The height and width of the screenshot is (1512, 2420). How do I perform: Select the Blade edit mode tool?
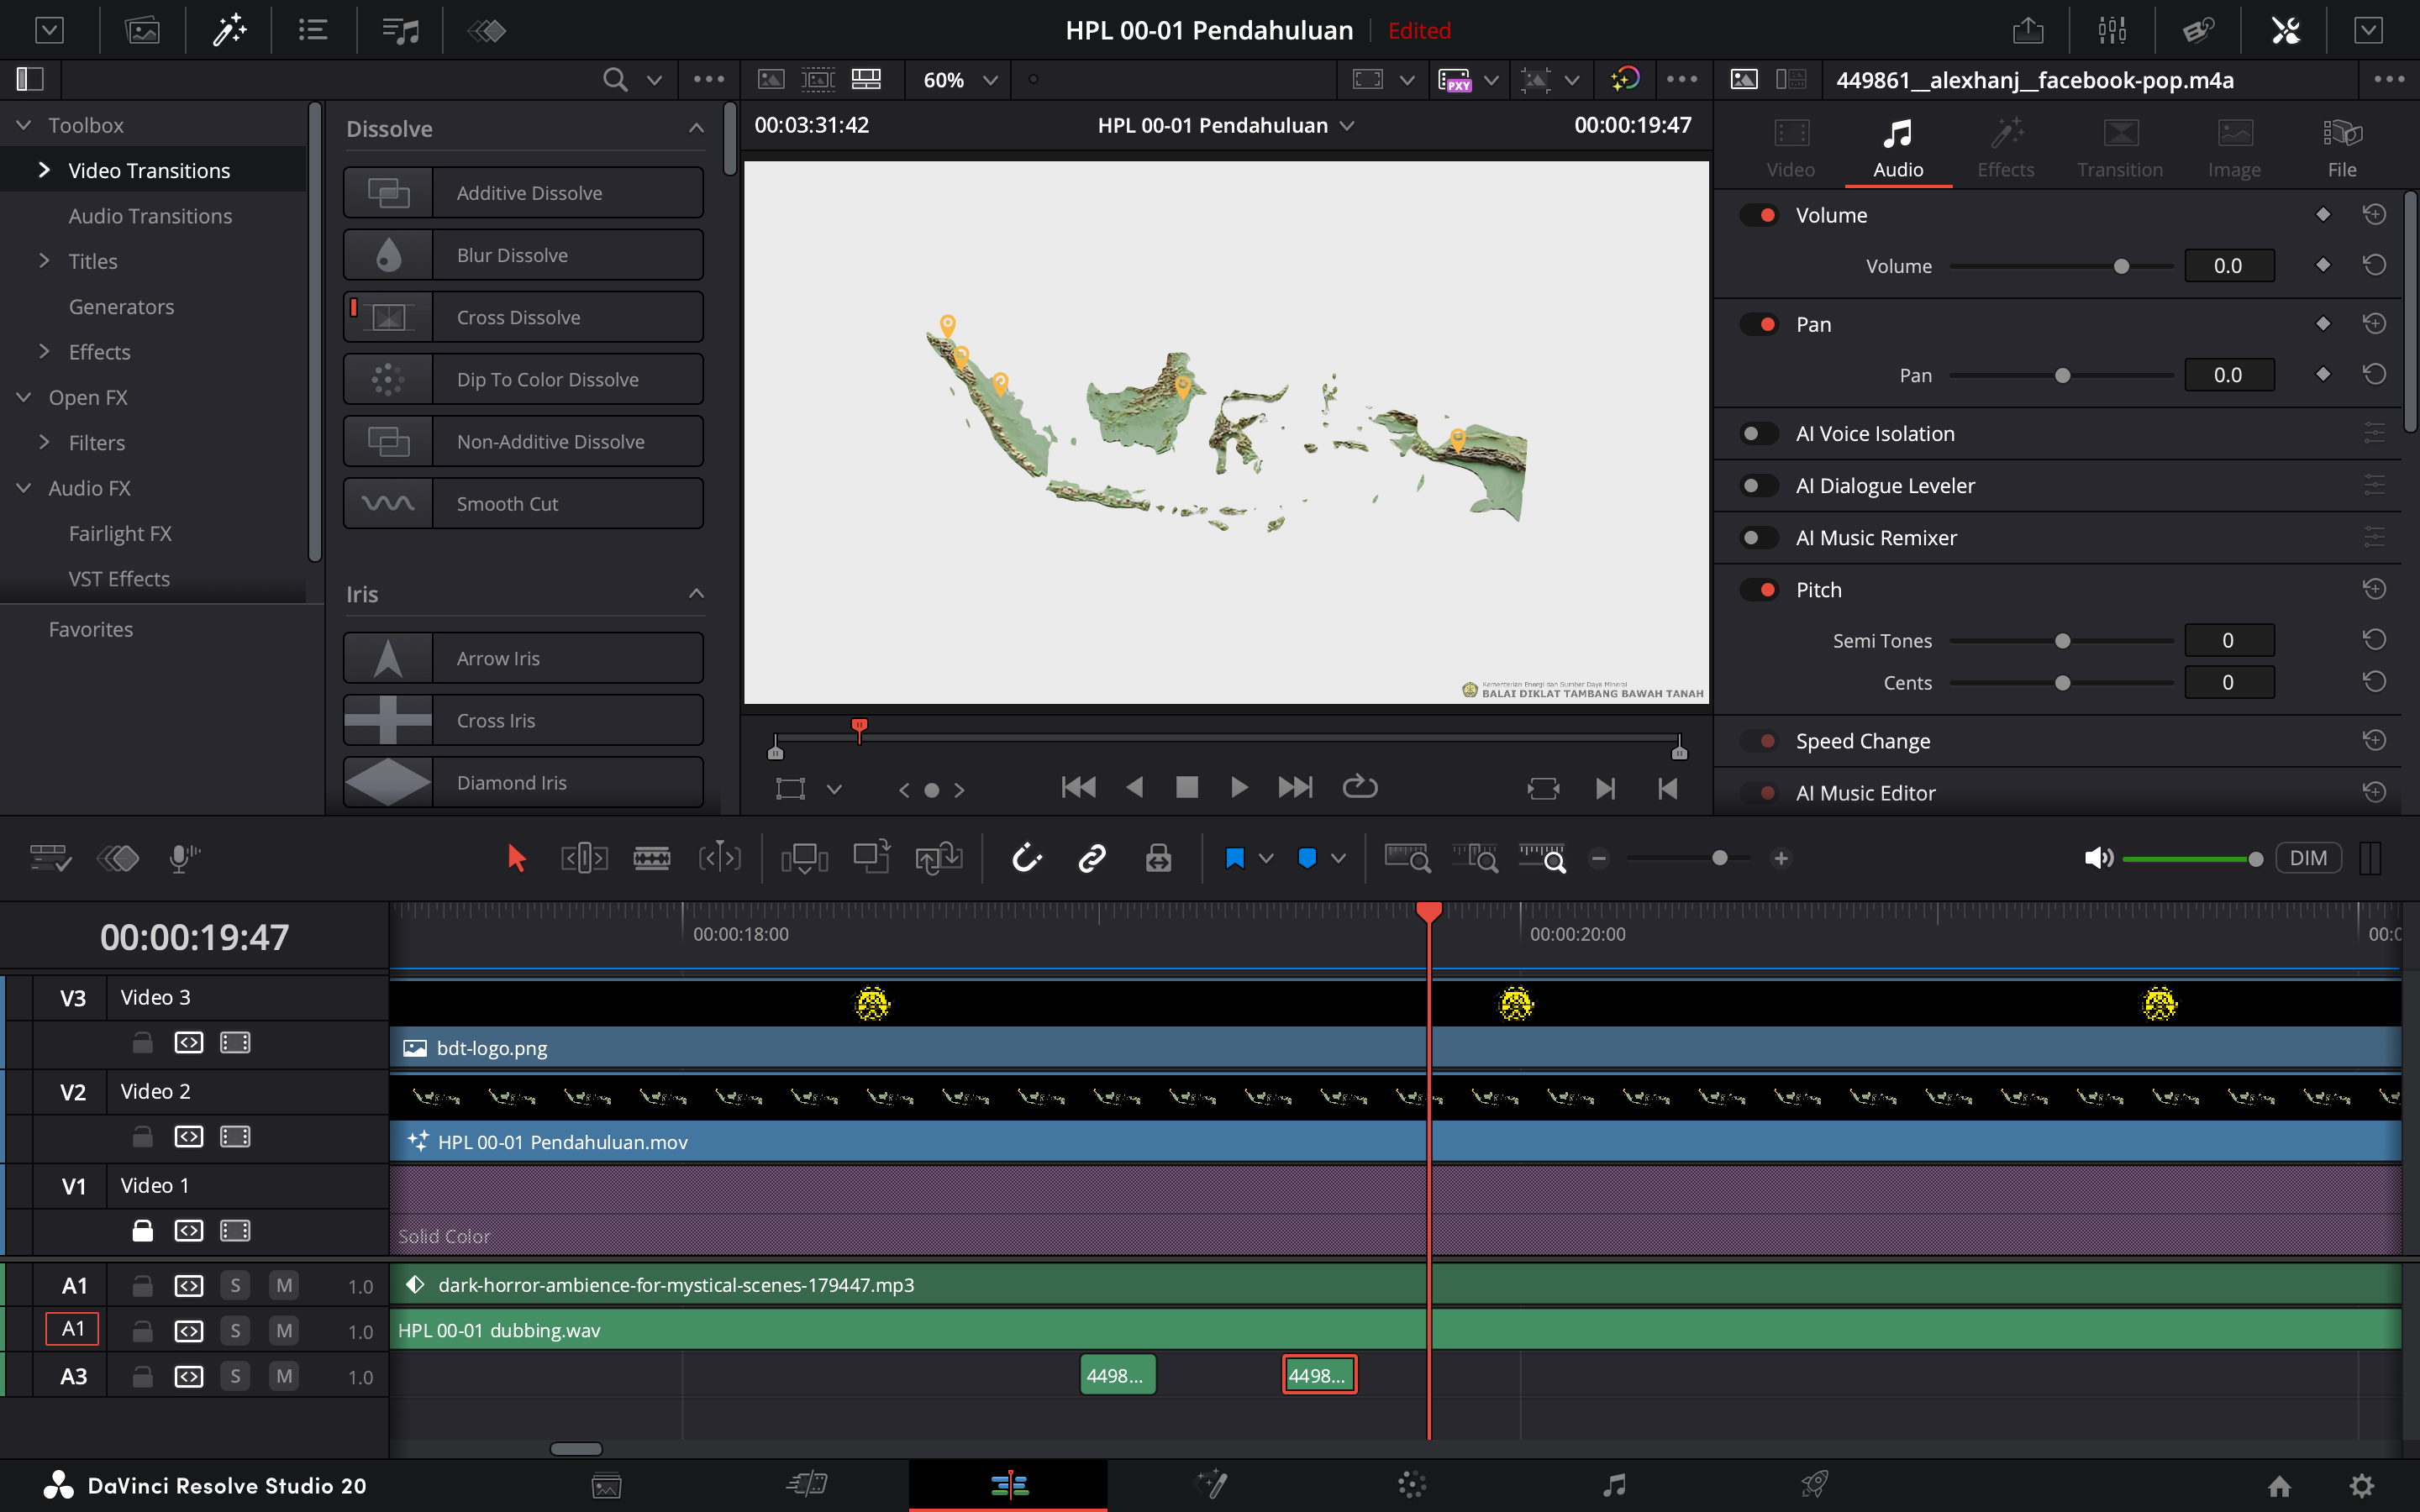651,858
